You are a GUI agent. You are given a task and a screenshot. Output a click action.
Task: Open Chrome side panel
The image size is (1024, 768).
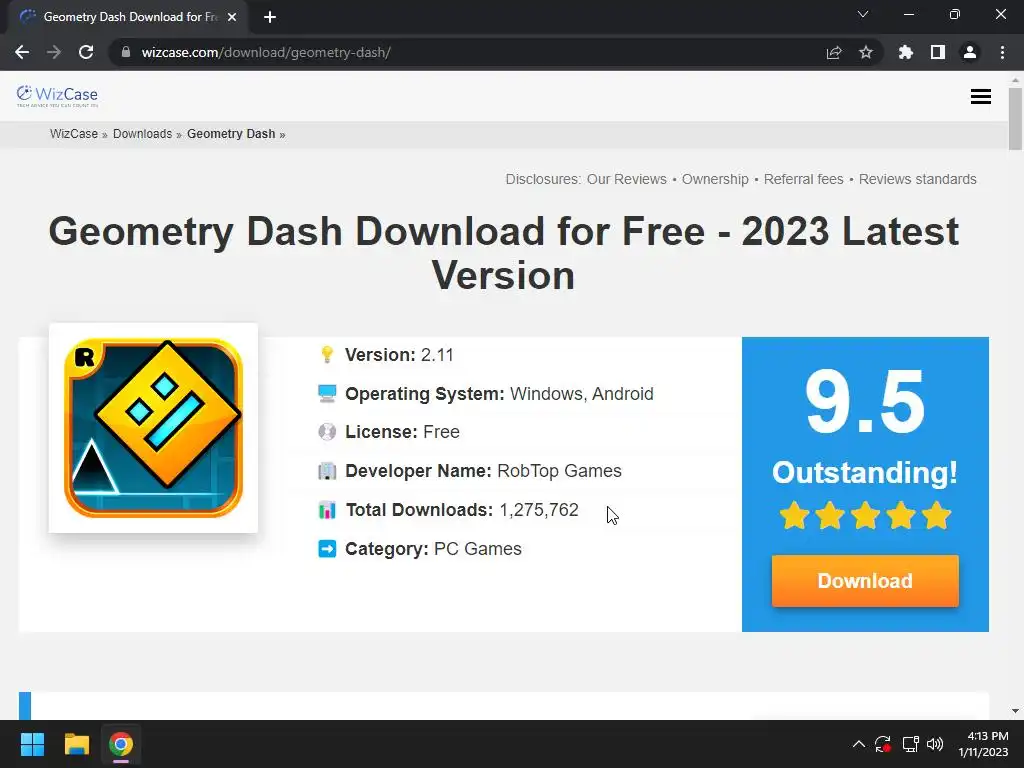938,52
